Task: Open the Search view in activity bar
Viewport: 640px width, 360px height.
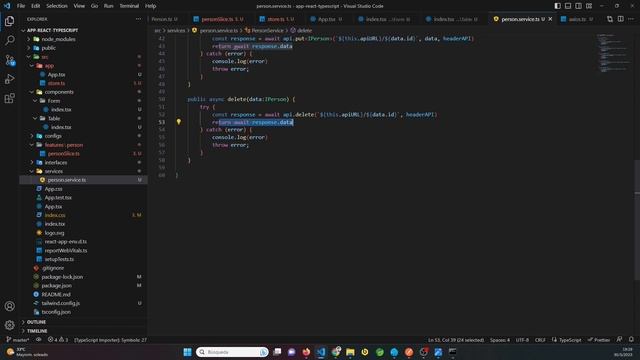Action: [9, 40]
